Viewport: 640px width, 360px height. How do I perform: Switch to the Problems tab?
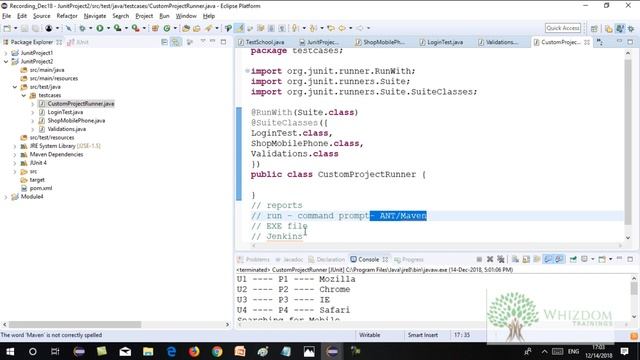tap(253, 260)
